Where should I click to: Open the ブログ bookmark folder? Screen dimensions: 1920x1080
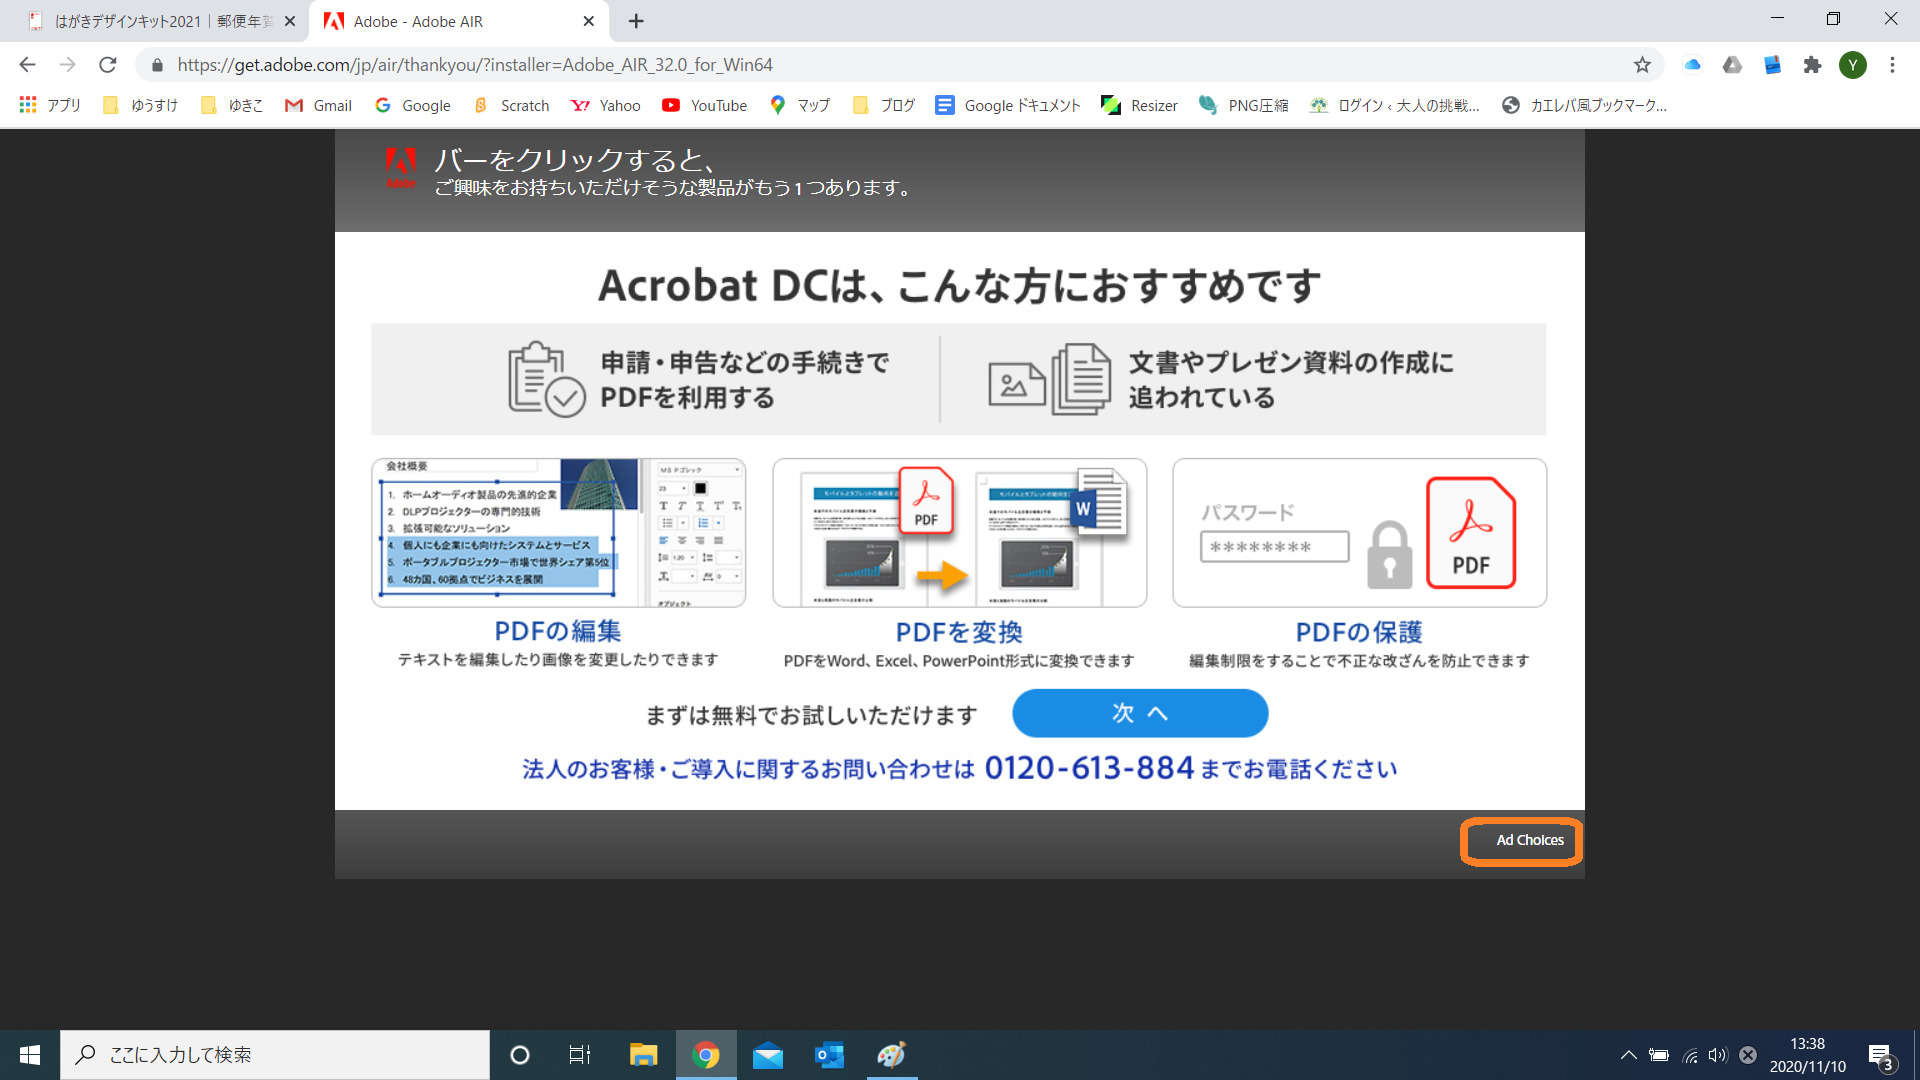(x=884, y=105)
